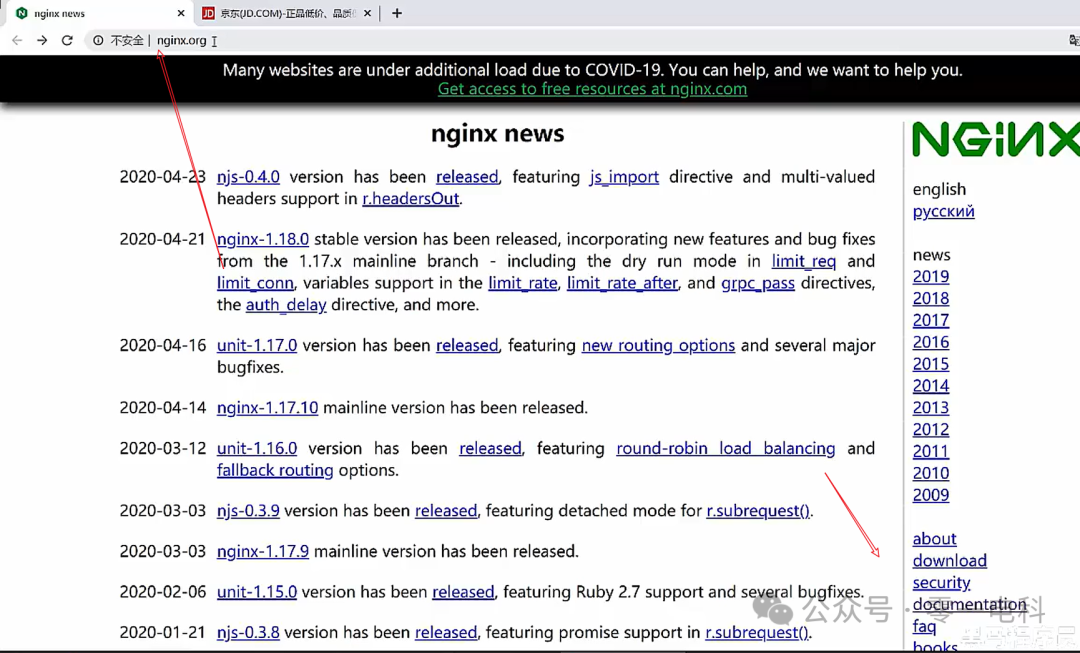
Task: Open the free resources link at nginx.com
Action: tap(592, 89)
